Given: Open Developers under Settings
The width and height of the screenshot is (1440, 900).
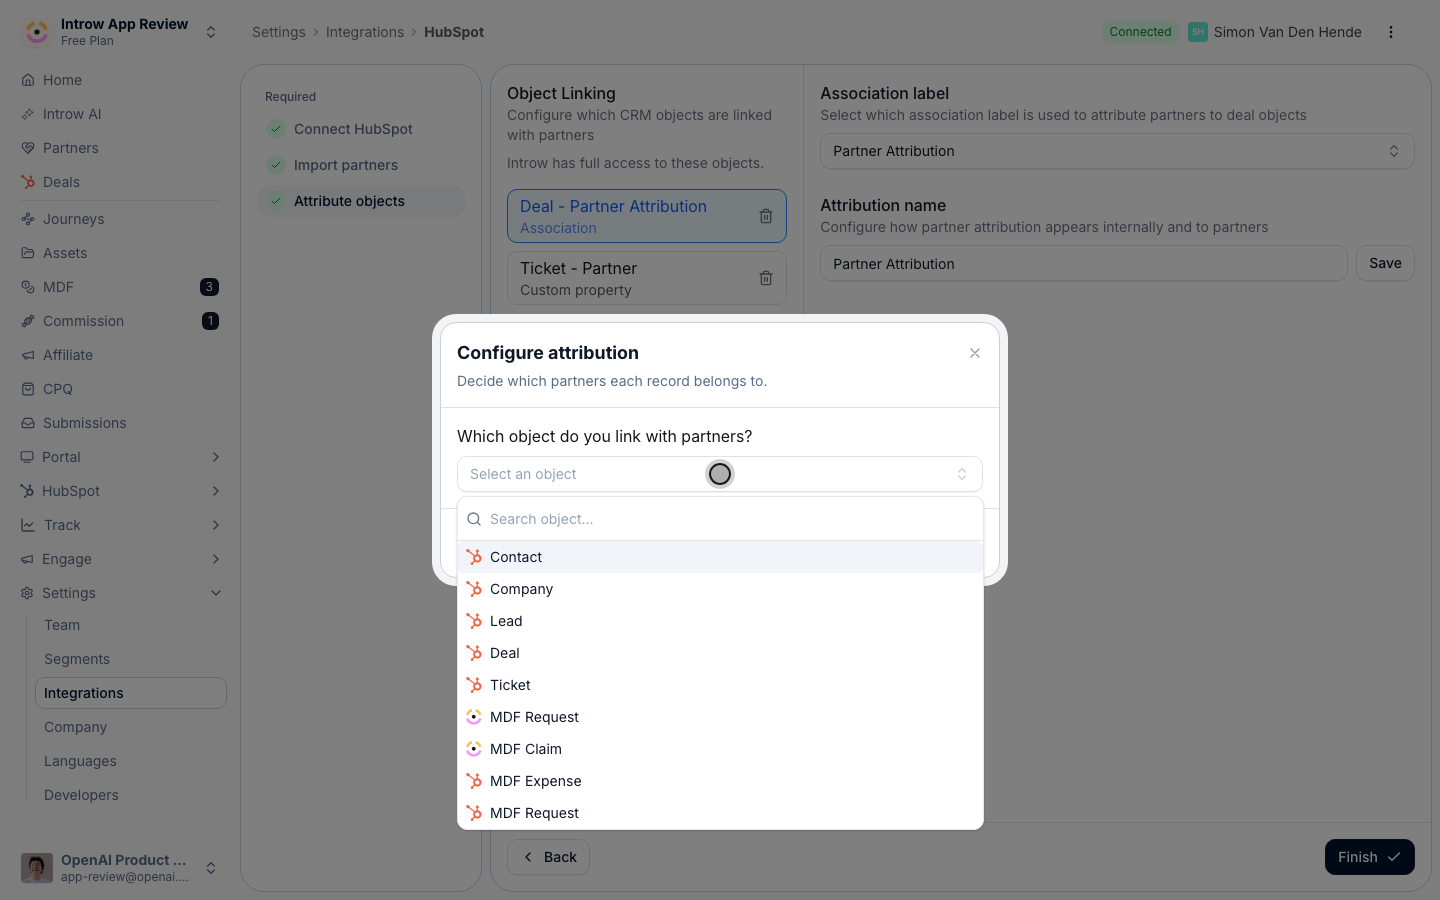Looking at the screenshot, I should 131,795.
